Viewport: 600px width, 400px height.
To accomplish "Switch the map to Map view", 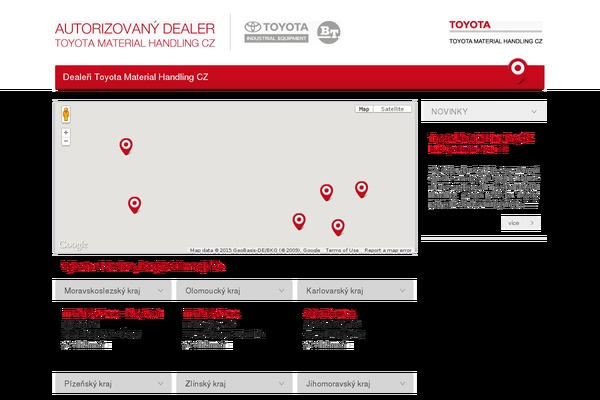I will coord(364,109).
